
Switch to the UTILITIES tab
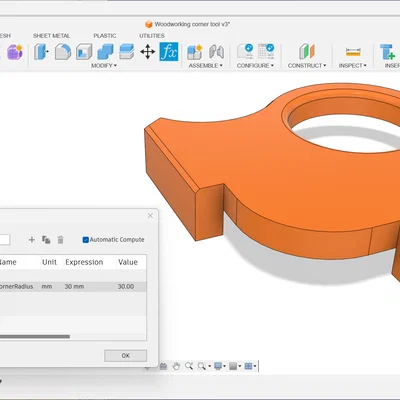click(x=152, y=36)
